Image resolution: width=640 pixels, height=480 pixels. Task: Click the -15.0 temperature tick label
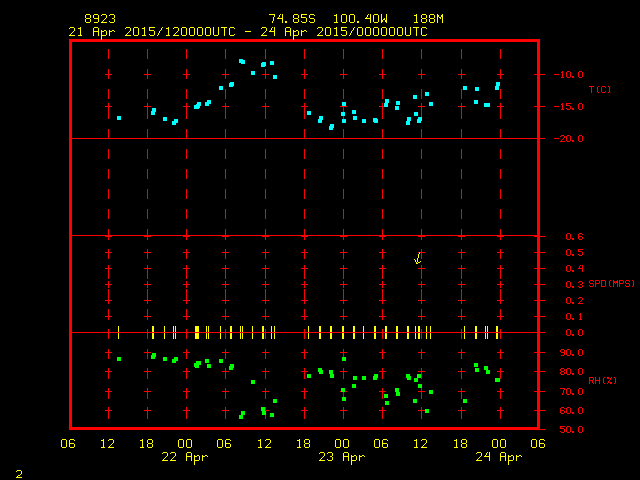[x=567, y=107]
